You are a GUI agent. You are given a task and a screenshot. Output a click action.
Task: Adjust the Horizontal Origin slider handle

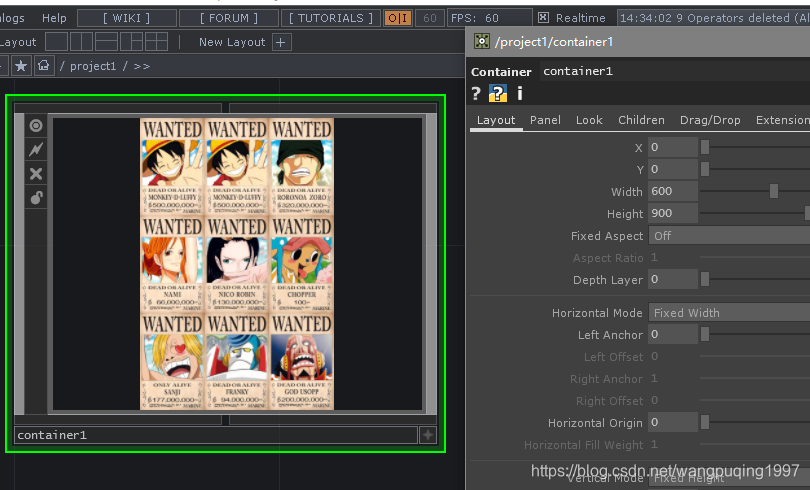pos(705,422)
